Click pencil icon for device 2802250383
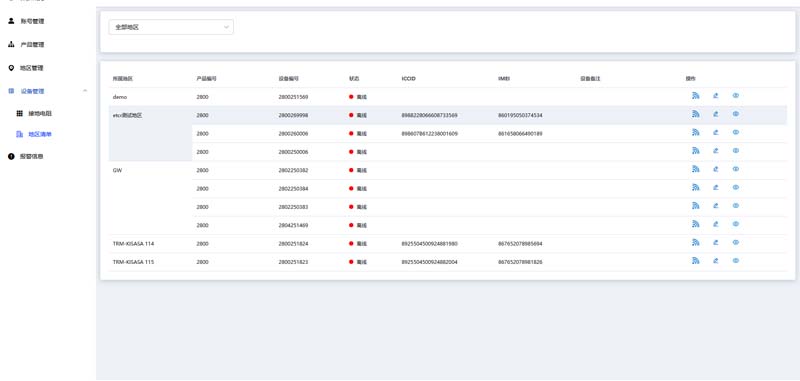800x381 pixels. [716, 206]
